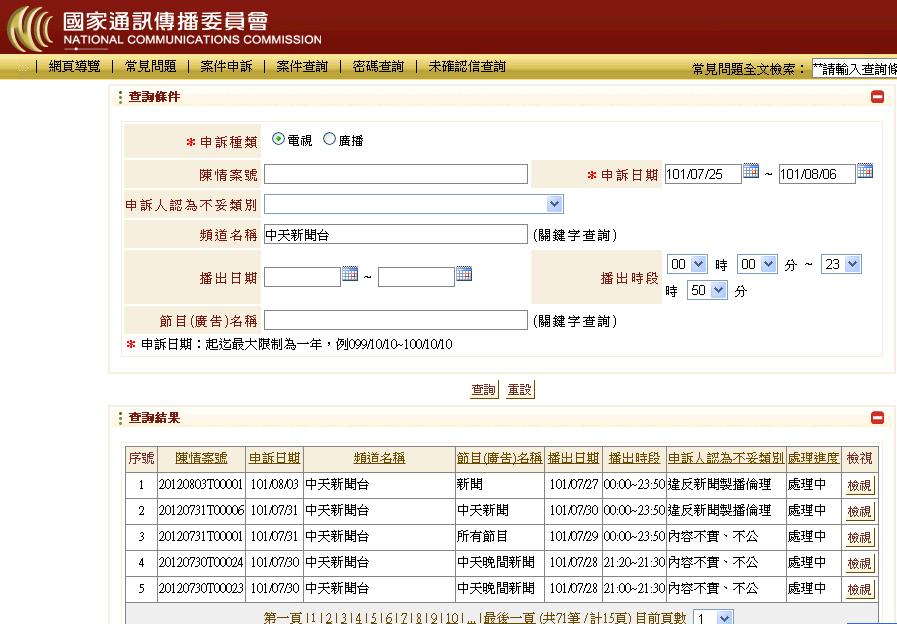Image resolution: width=897 pixels, height=624 pixels.
Task: Go to 第一頁 in pagination
Action: point(283,618)
